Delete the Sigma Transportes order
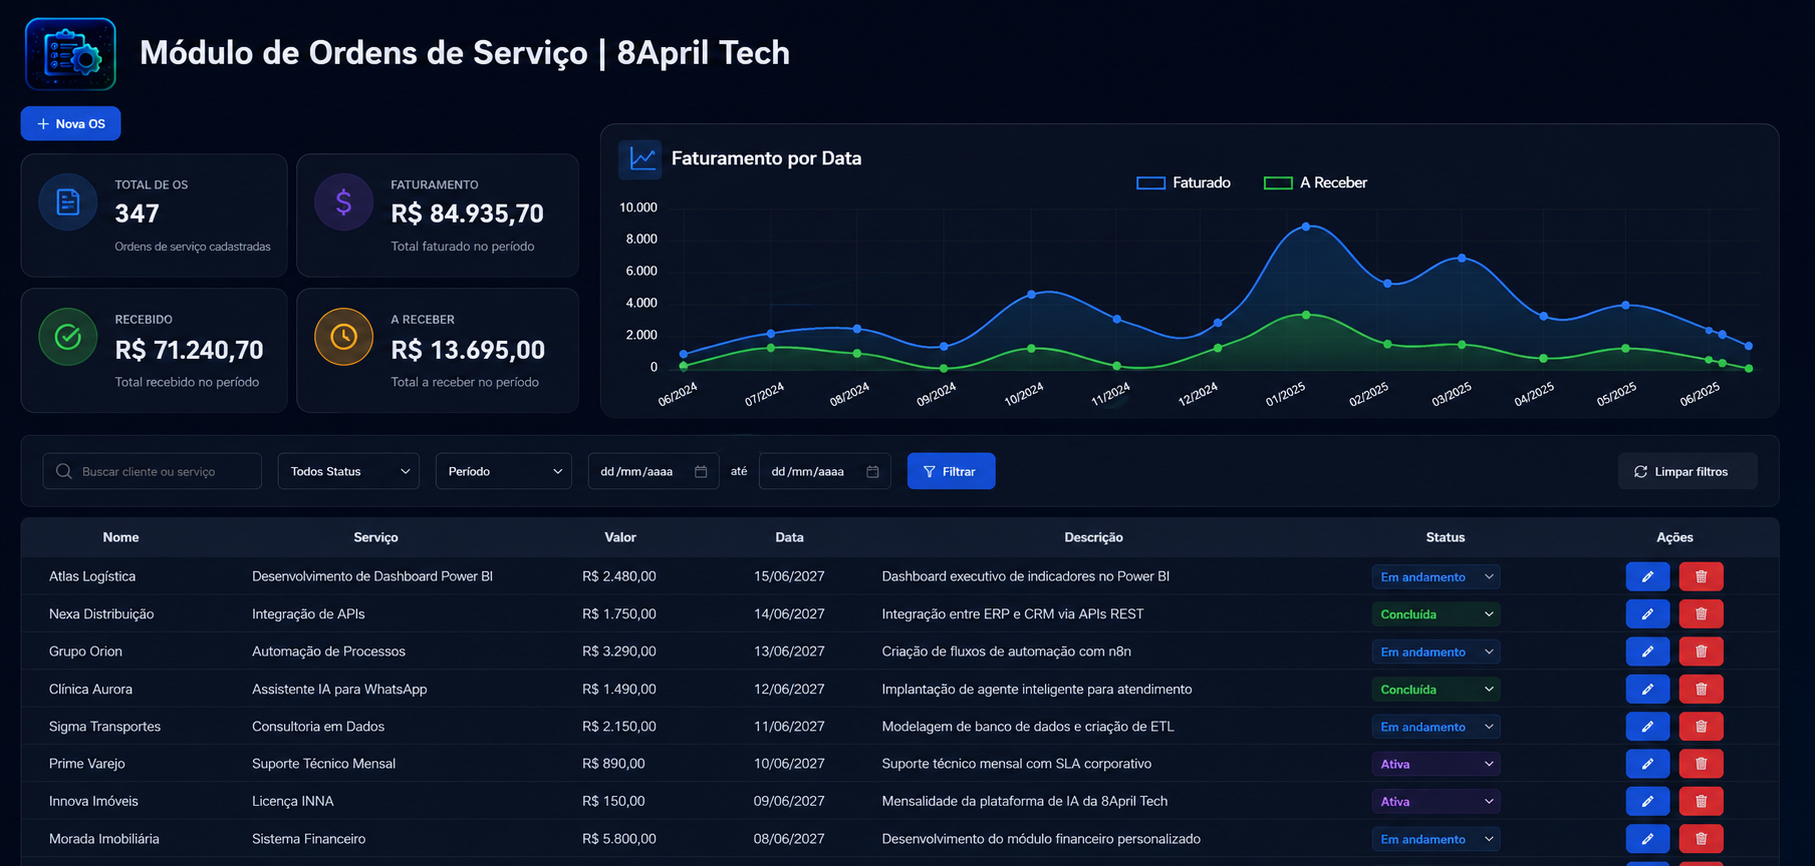Screen dimensions: 1815x866 coord(1701,726)
